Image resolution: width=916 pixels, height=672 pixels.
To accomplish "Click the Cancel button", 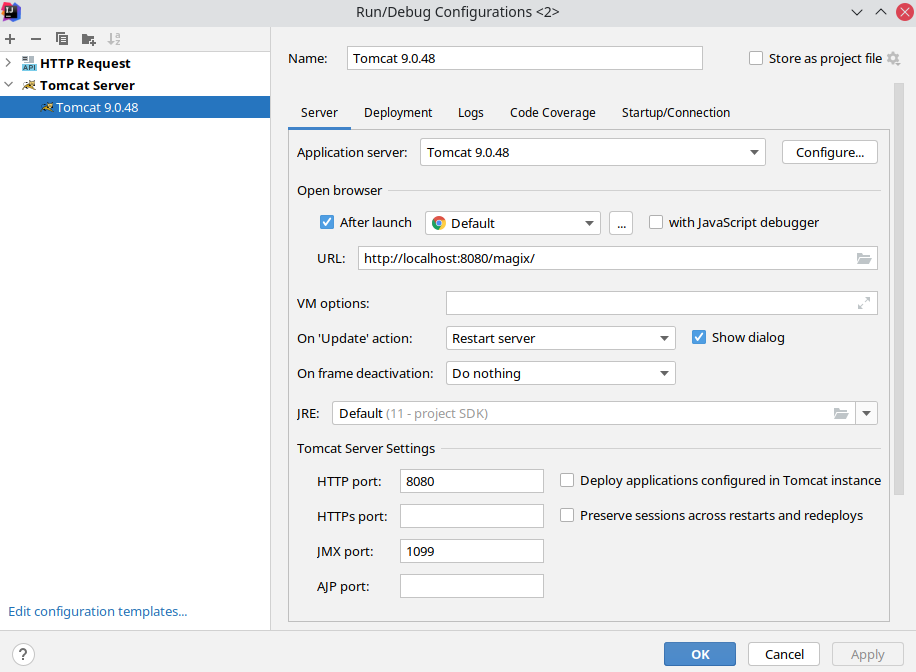I will pos(784,654).
